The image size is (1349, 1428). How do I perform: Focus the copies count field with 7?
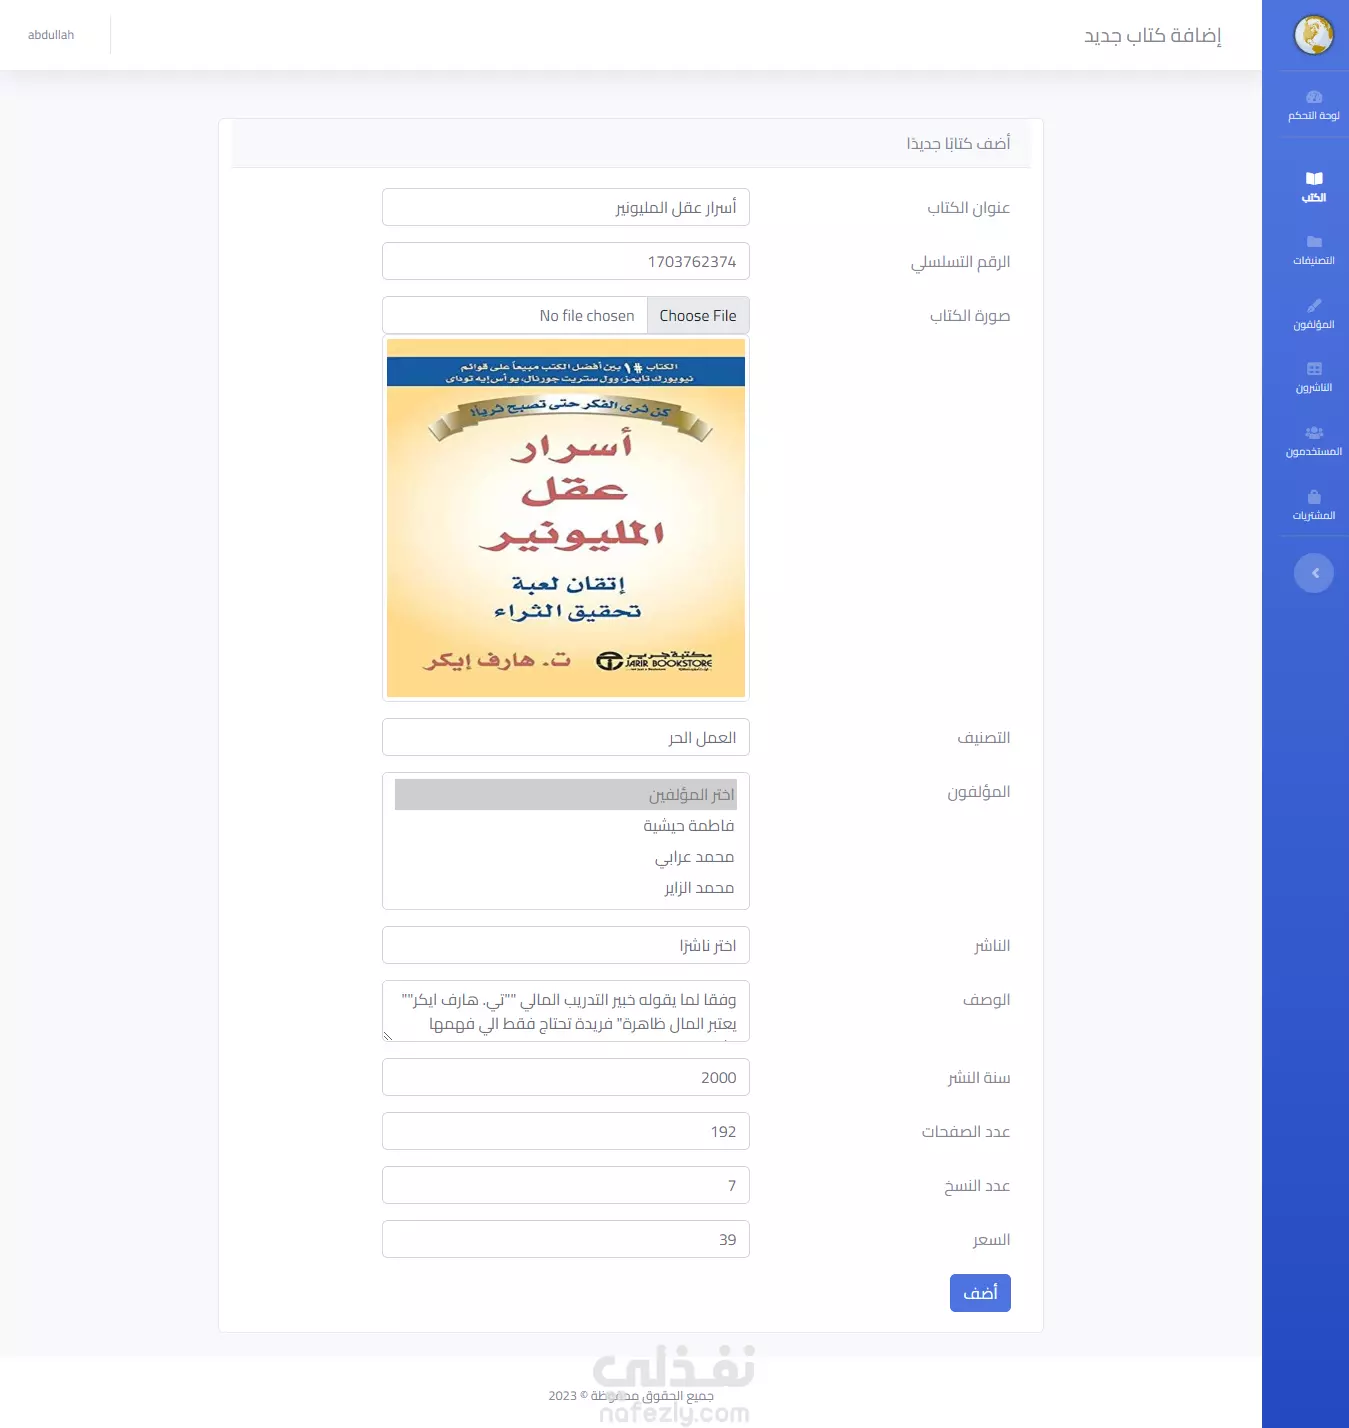pyautogui.click(x=566, y=1185)
